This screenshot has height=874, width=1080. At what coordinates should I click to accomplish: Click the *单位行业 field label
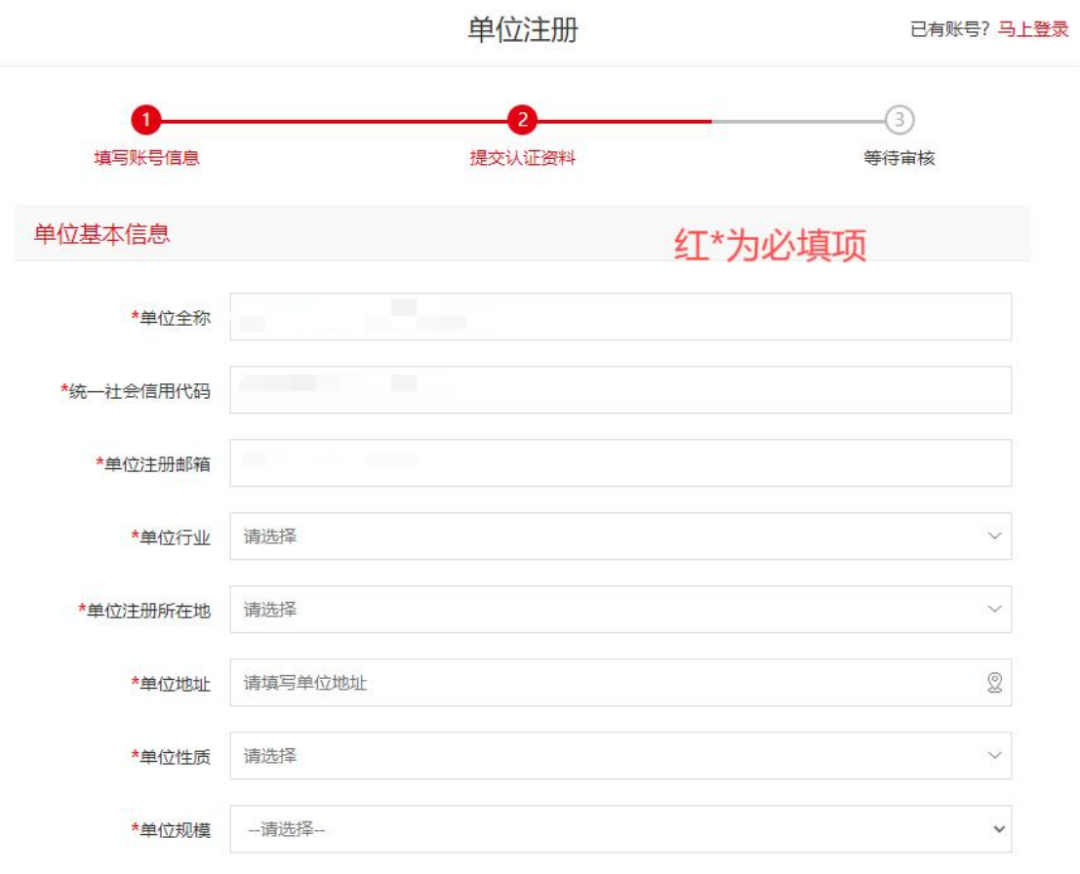point(171,537)
